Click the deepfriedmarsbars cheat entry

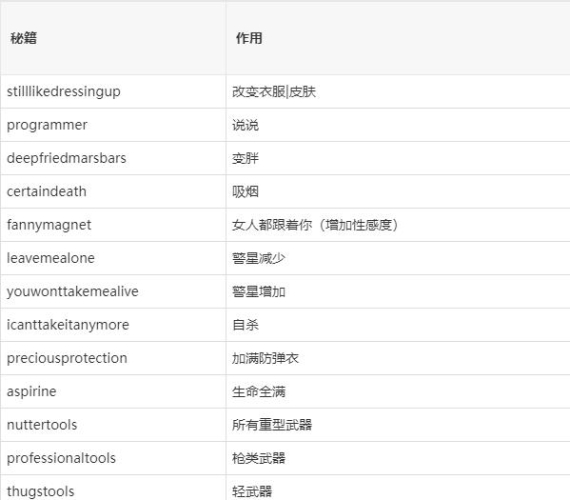[67, 158]
